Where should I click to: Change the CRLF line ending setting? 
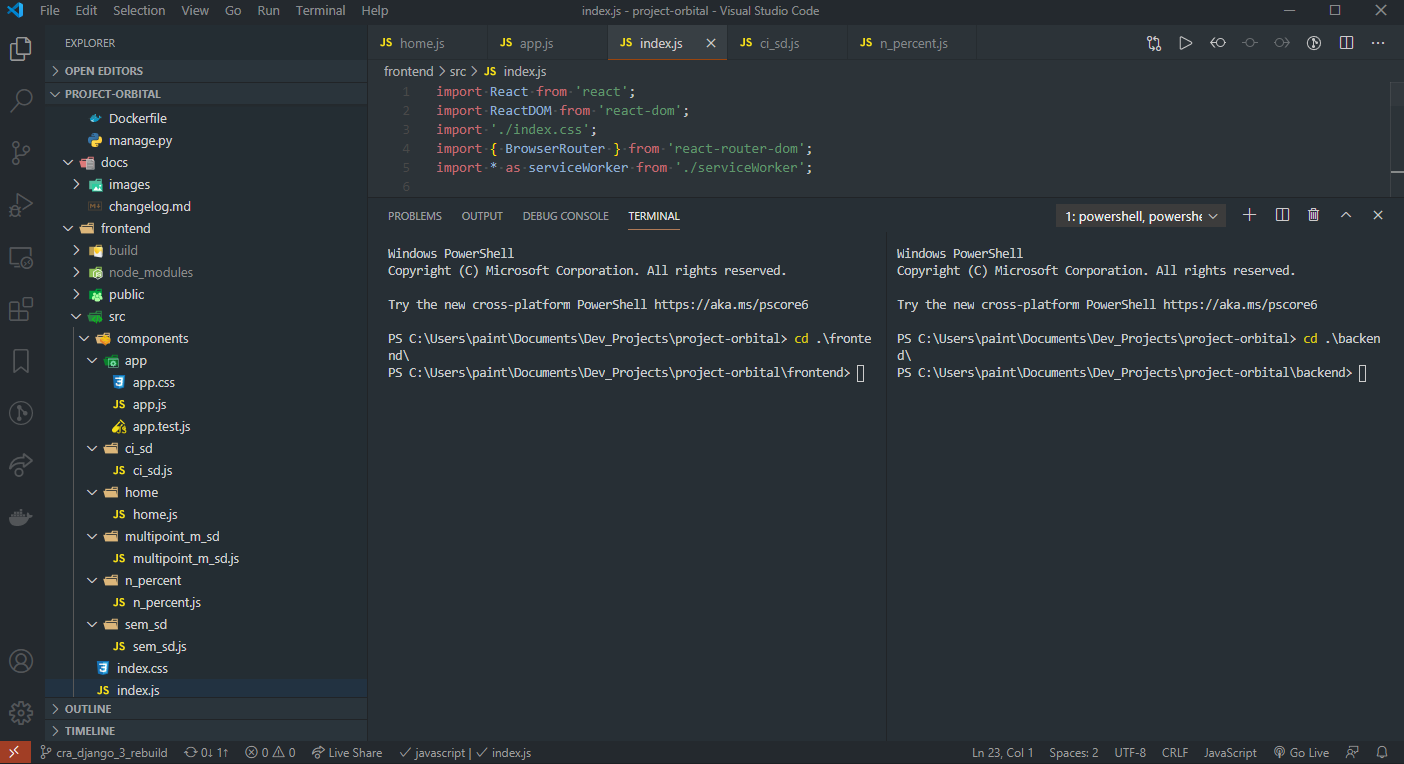1175,753
